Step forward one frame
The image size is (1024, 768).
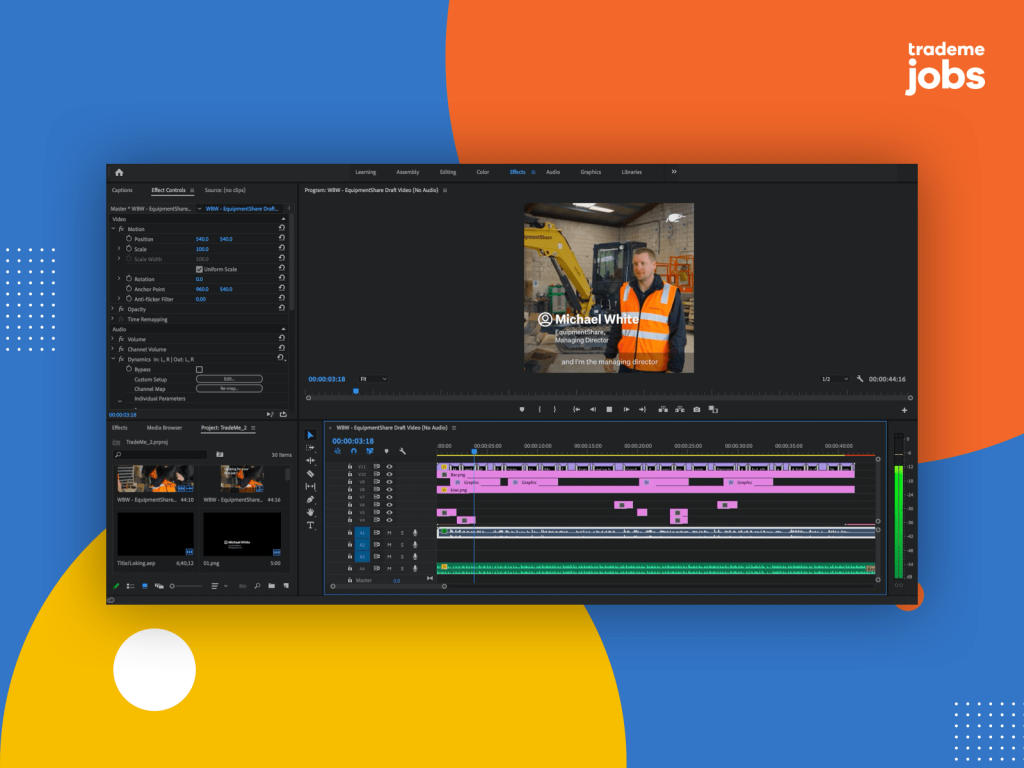(626, 409)
